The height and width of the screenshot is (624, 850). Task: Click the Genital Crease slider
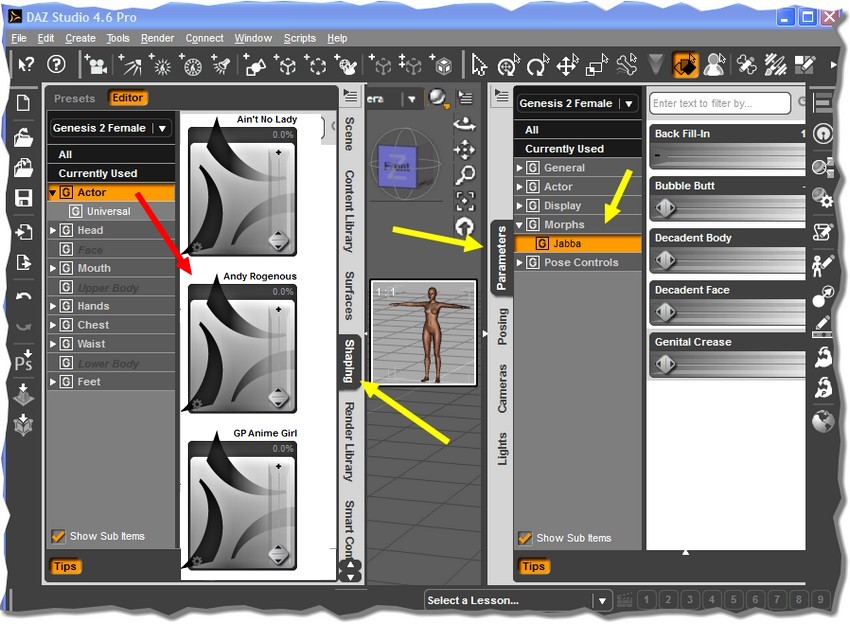pos(727,364)
